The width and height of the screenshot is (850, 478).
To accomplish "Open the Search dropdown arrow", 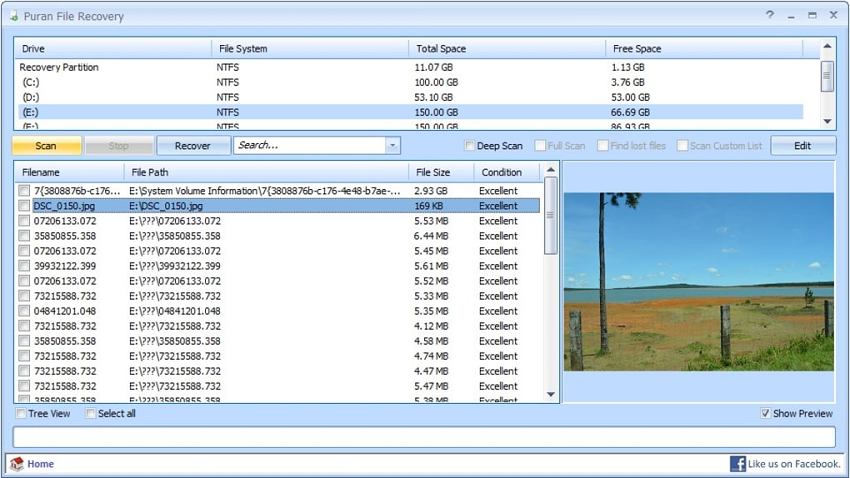I will 392,146.
